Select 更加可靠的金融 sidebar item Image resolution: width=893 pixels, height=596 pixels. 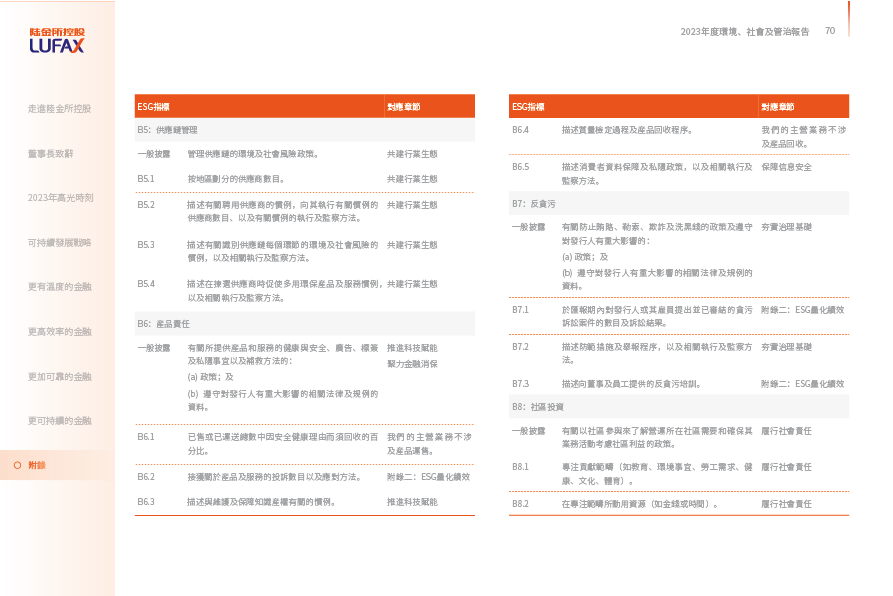pyautogui.click(x=60, y=376)
